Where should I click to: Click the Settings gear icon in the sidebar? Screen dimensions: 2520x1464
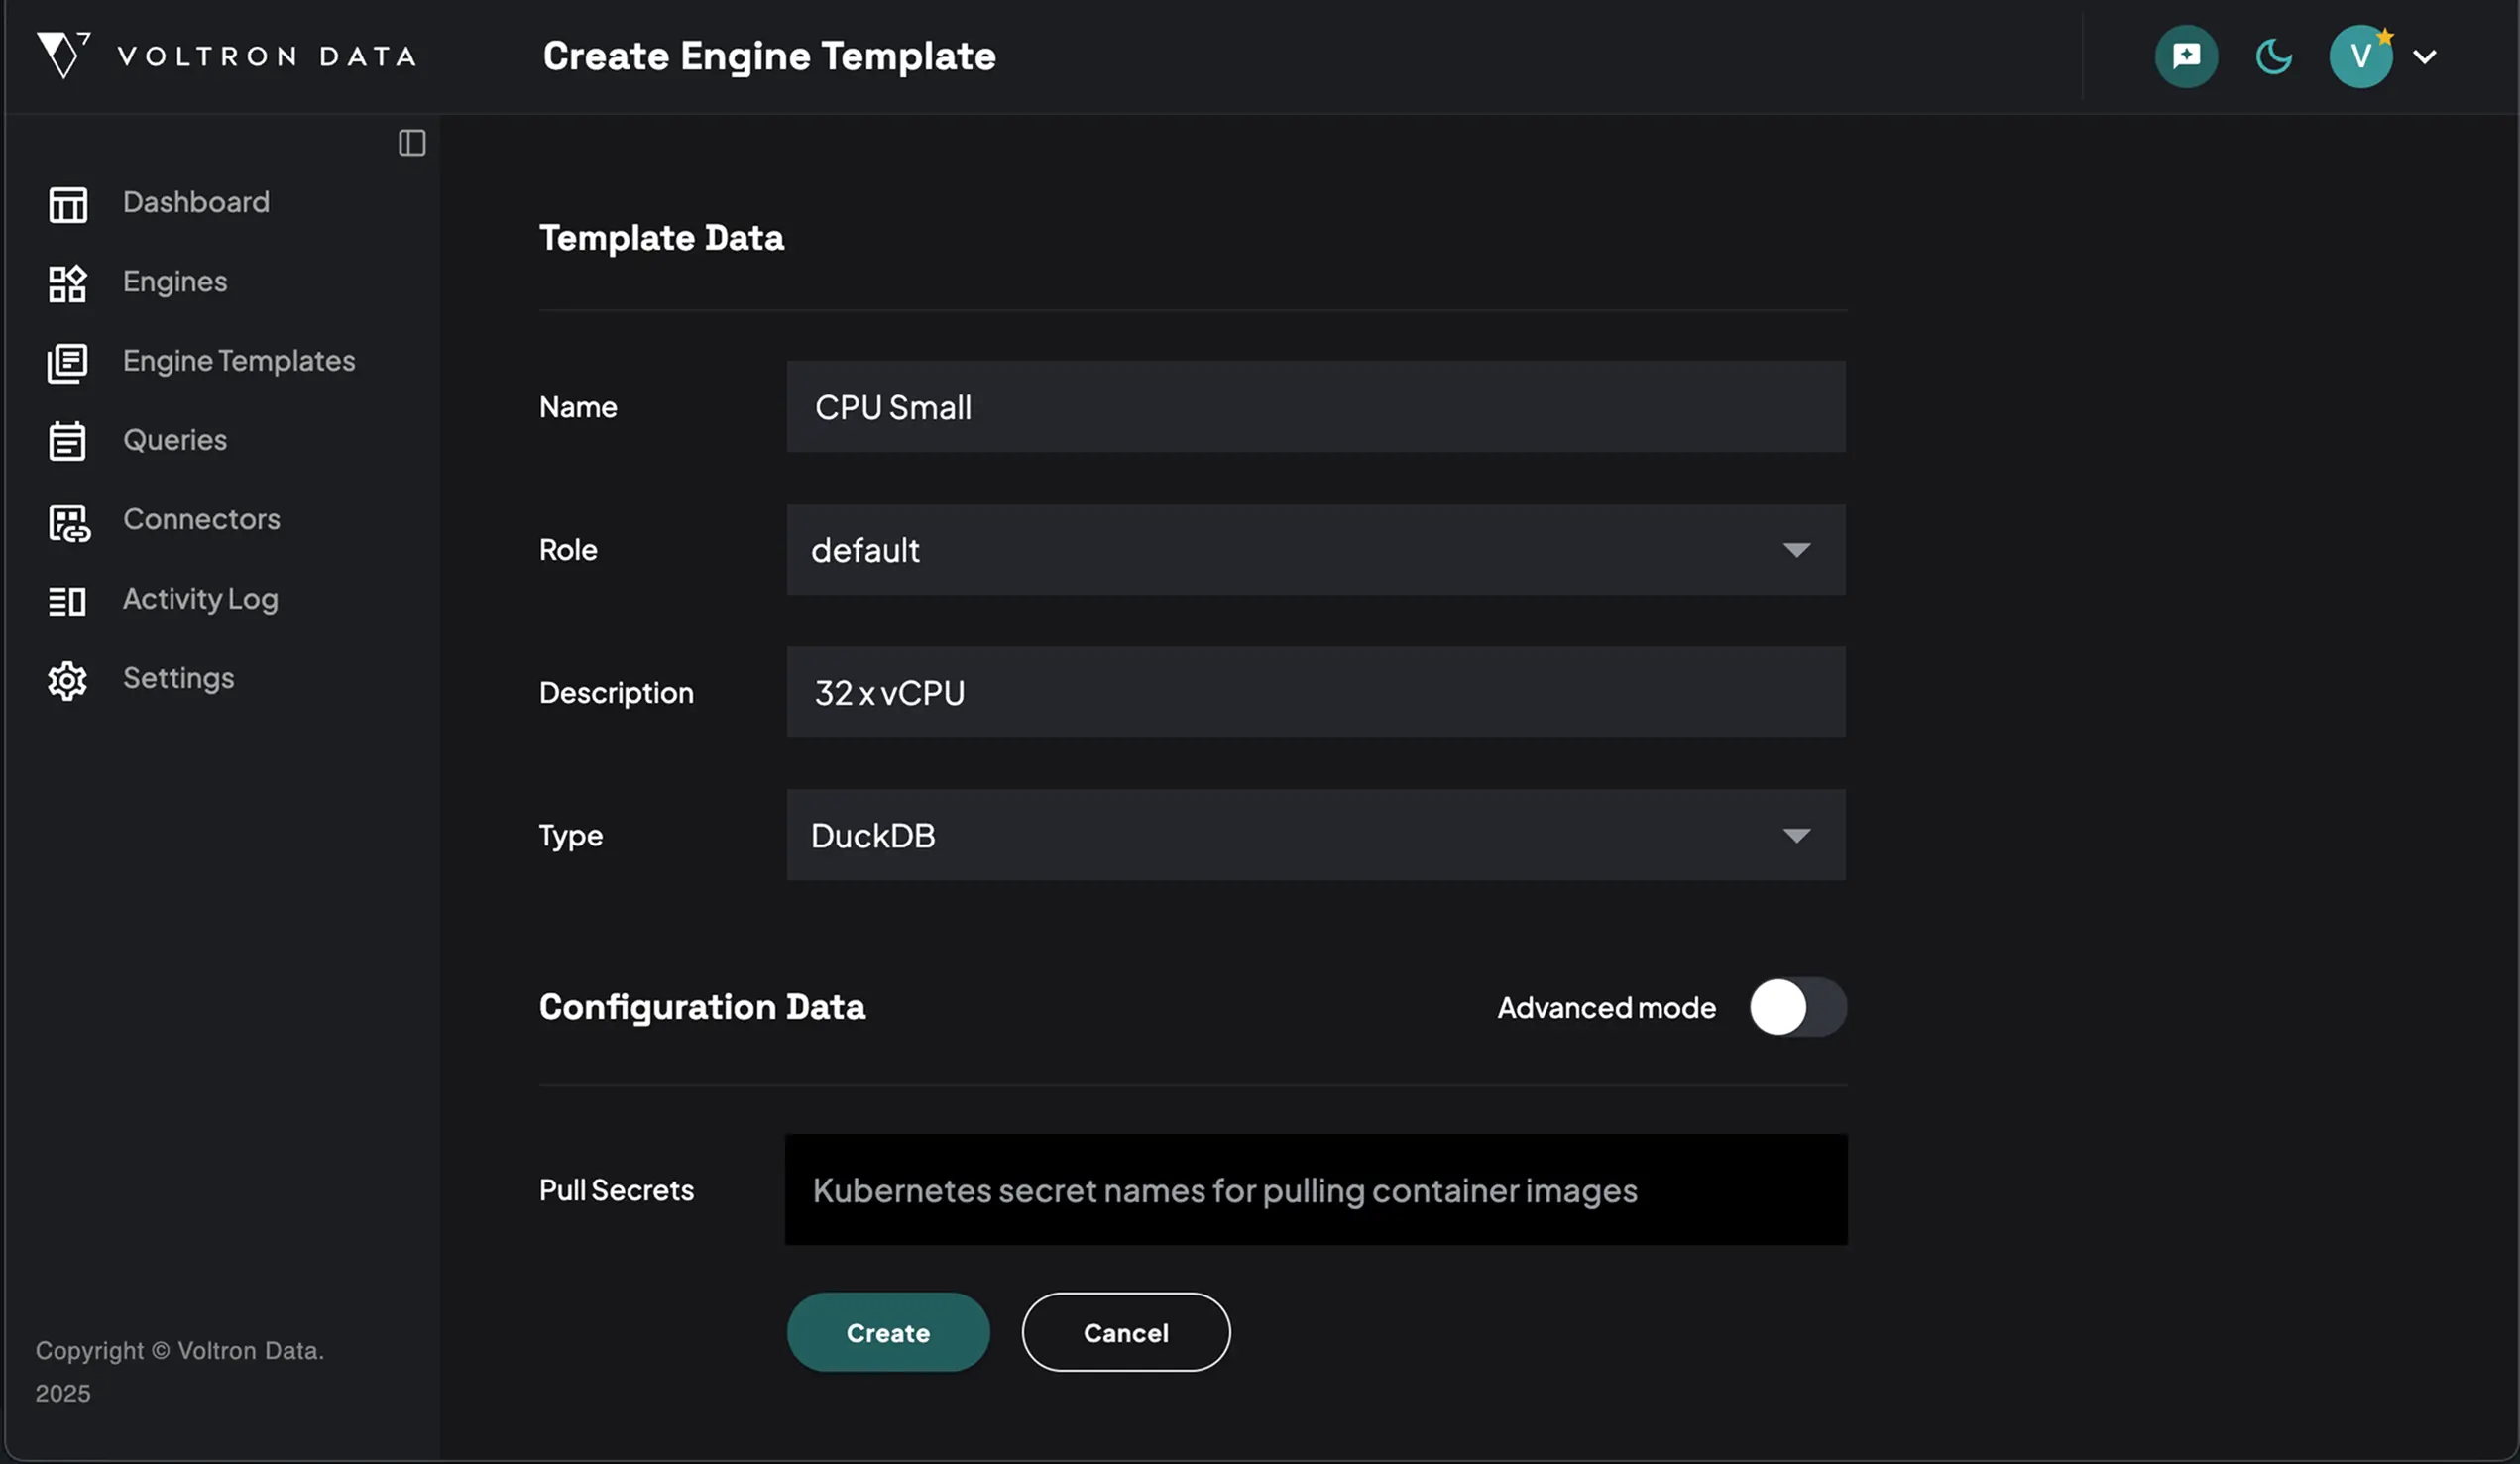click(68, 680)
